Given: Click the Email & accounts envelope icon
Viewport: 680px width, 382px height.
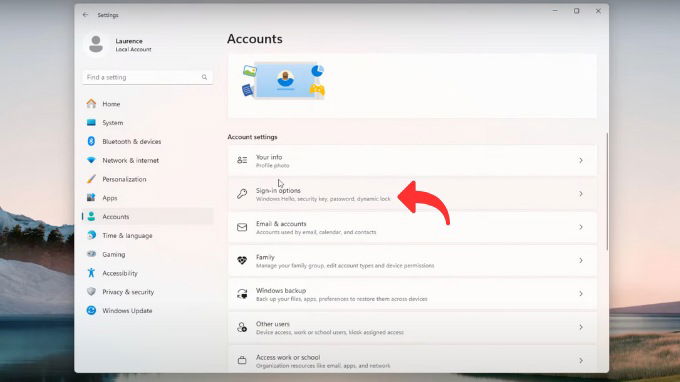Looking at the screenshot, I should click(242, 227).
